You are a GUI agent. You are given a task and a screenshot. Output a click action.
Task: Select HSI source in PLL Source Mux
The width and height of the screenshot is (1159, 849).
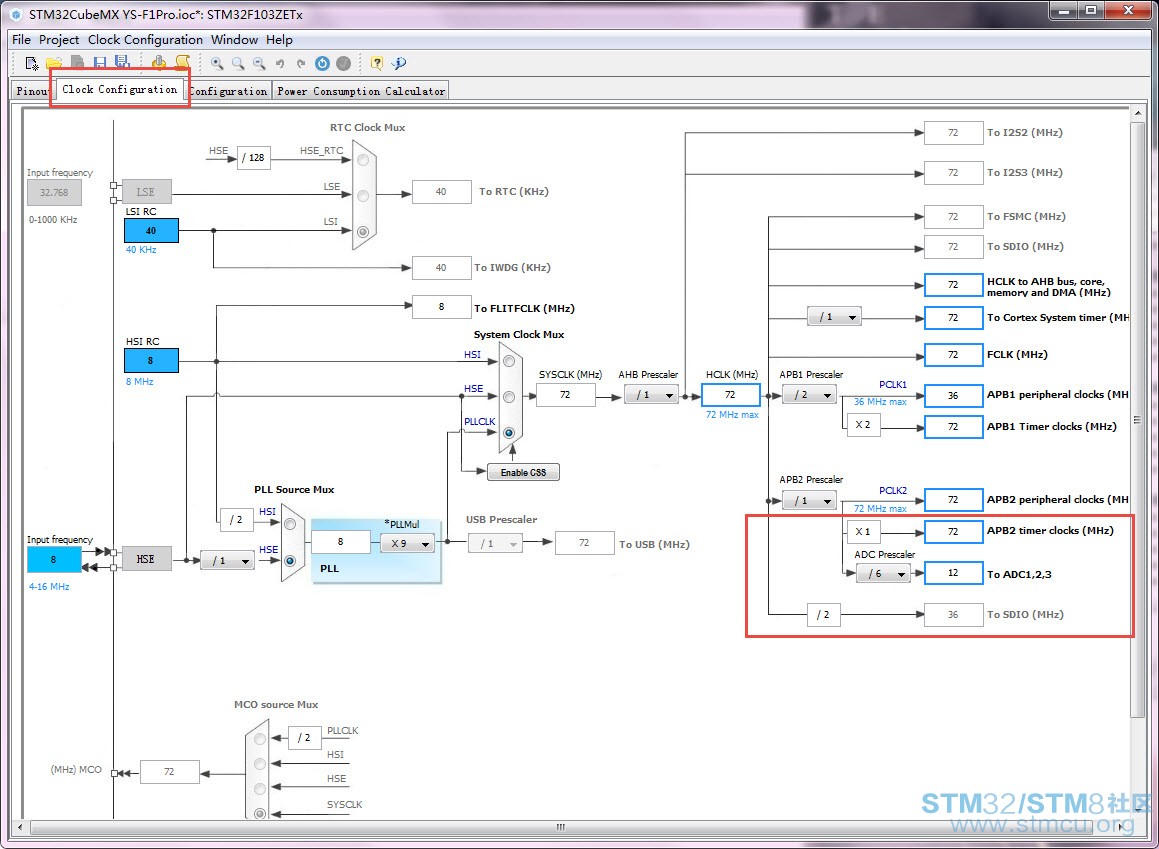tap(290, 524)
